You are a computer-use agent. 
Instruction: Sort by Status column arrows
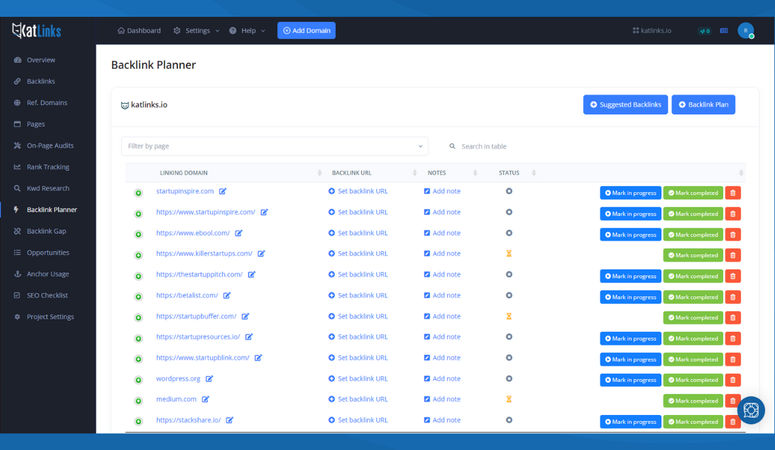coord(534,173)
